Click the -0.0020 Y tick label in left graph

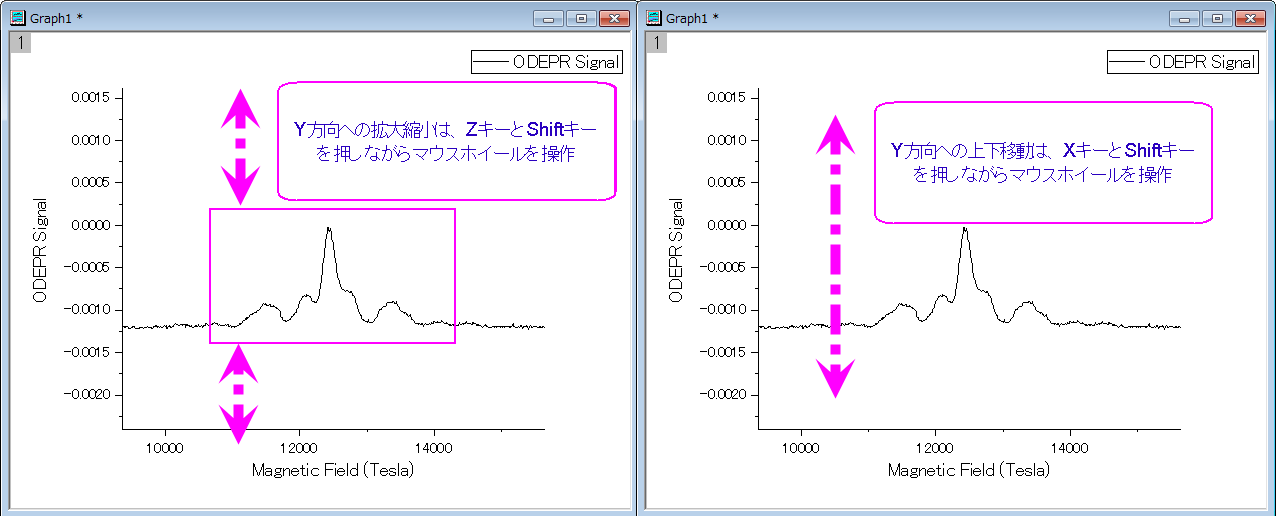89,395
